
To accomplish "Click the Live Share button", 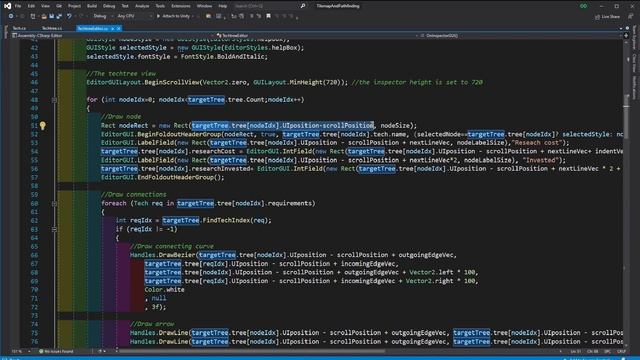I will [x=607, y=17].
